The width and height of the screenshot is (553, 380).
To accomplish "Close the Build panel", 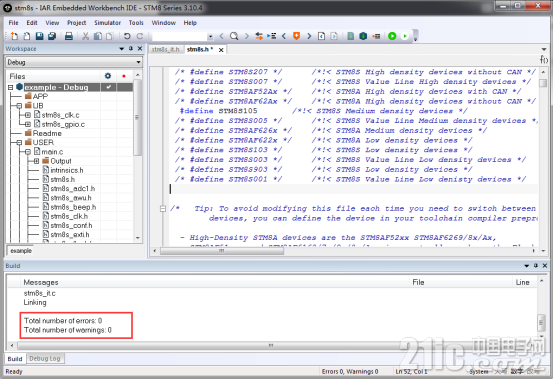I will [x=545, y=266].
